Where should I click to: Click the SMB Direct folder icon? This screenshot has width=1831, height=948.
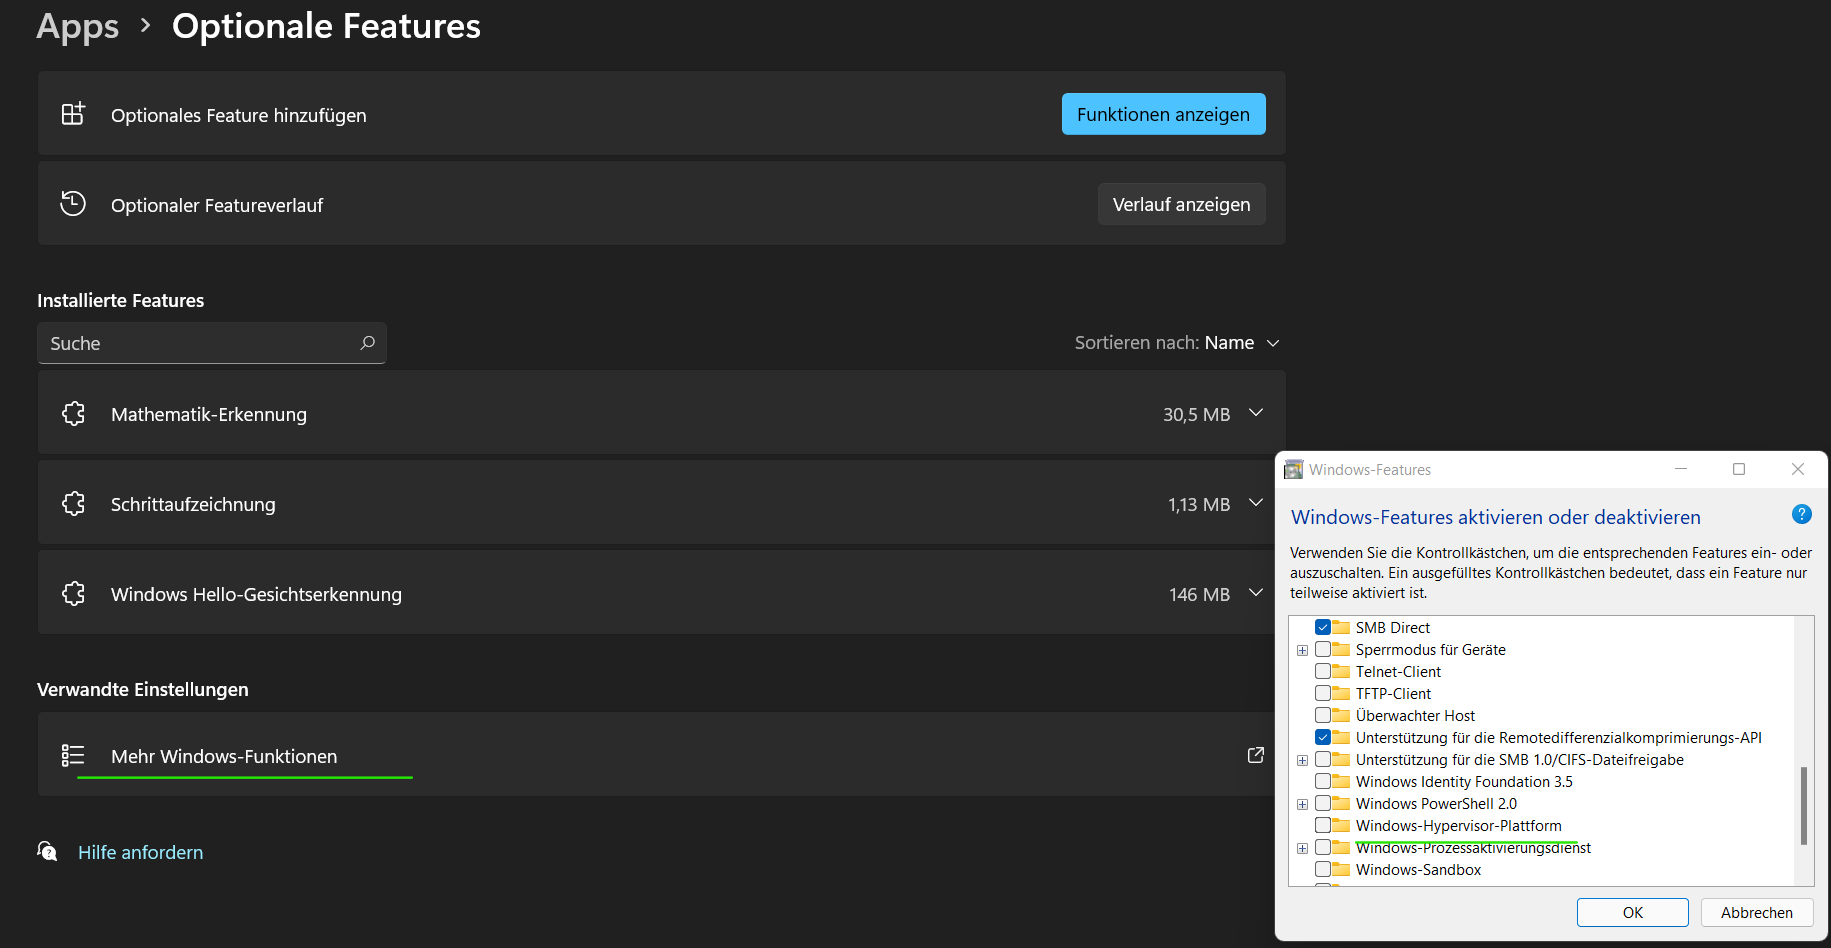(1341, 627)
